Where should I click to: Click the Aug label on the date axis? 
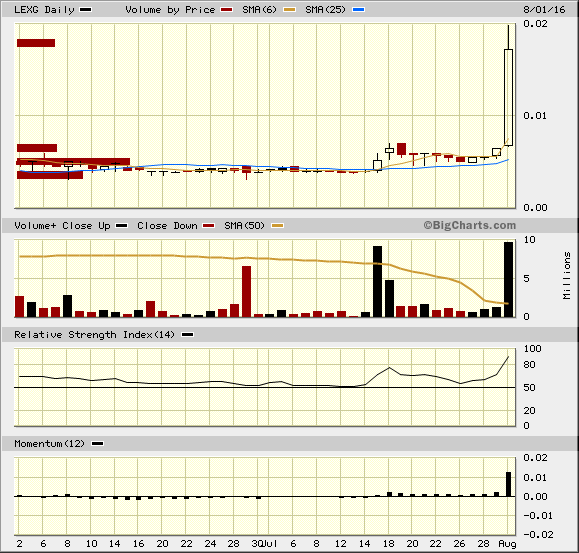click(x=507, y=544)
